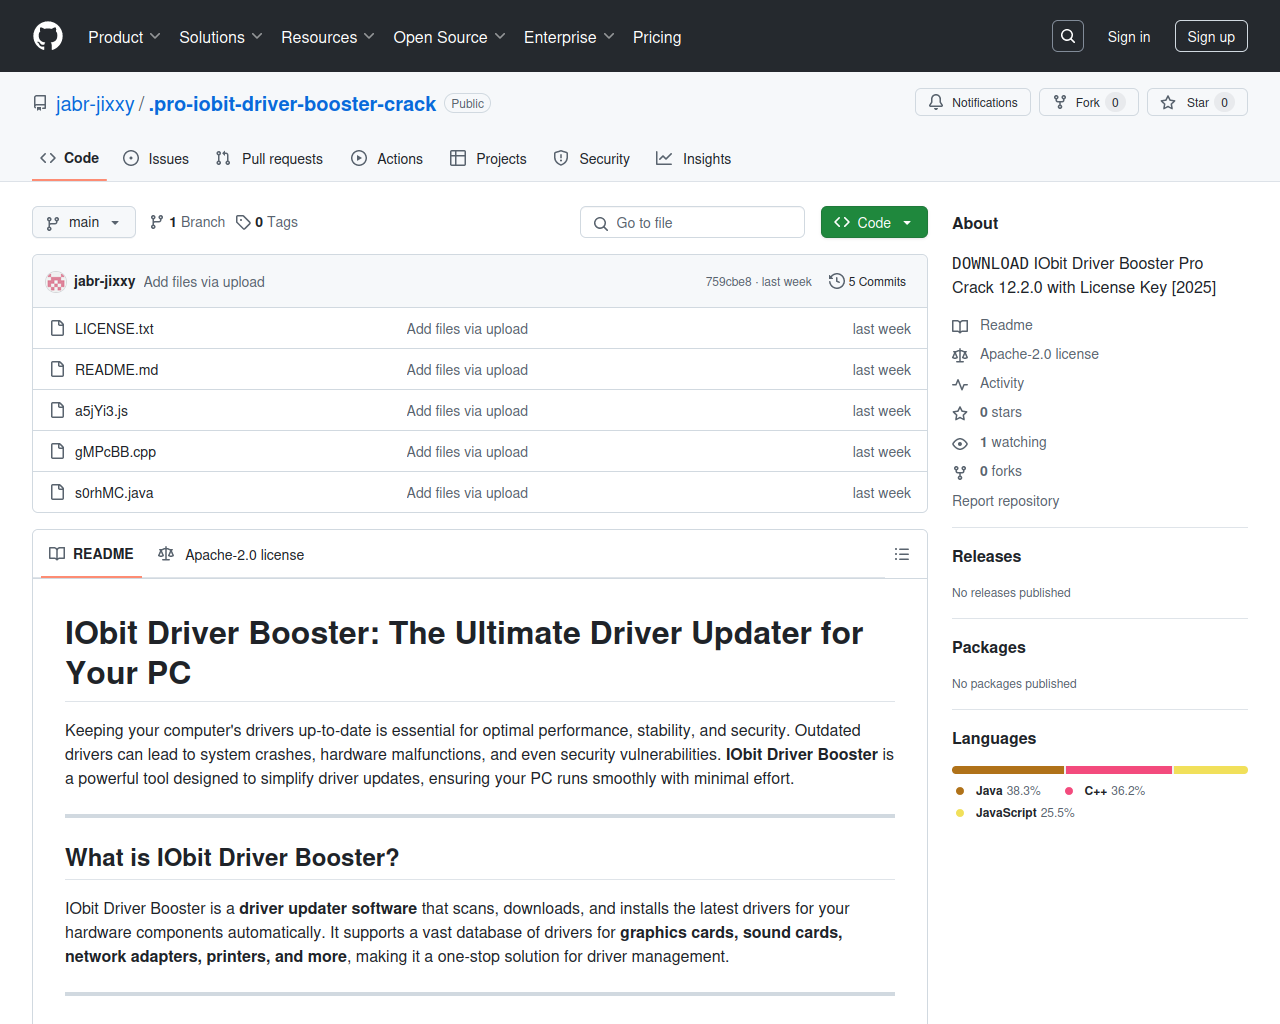Switch to the Issues tab
Image resolution: width=1280 pixels, height=1024 pixels.
tap(156, 158)
